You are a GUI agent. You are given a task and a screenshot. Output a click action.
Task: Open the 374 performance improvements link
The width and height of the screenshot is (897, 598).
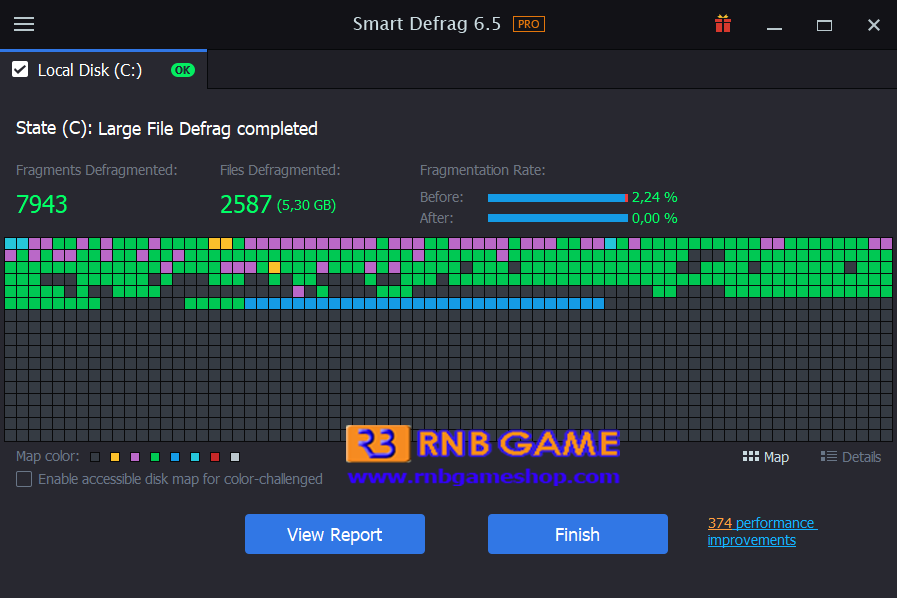tap(762, 532)
